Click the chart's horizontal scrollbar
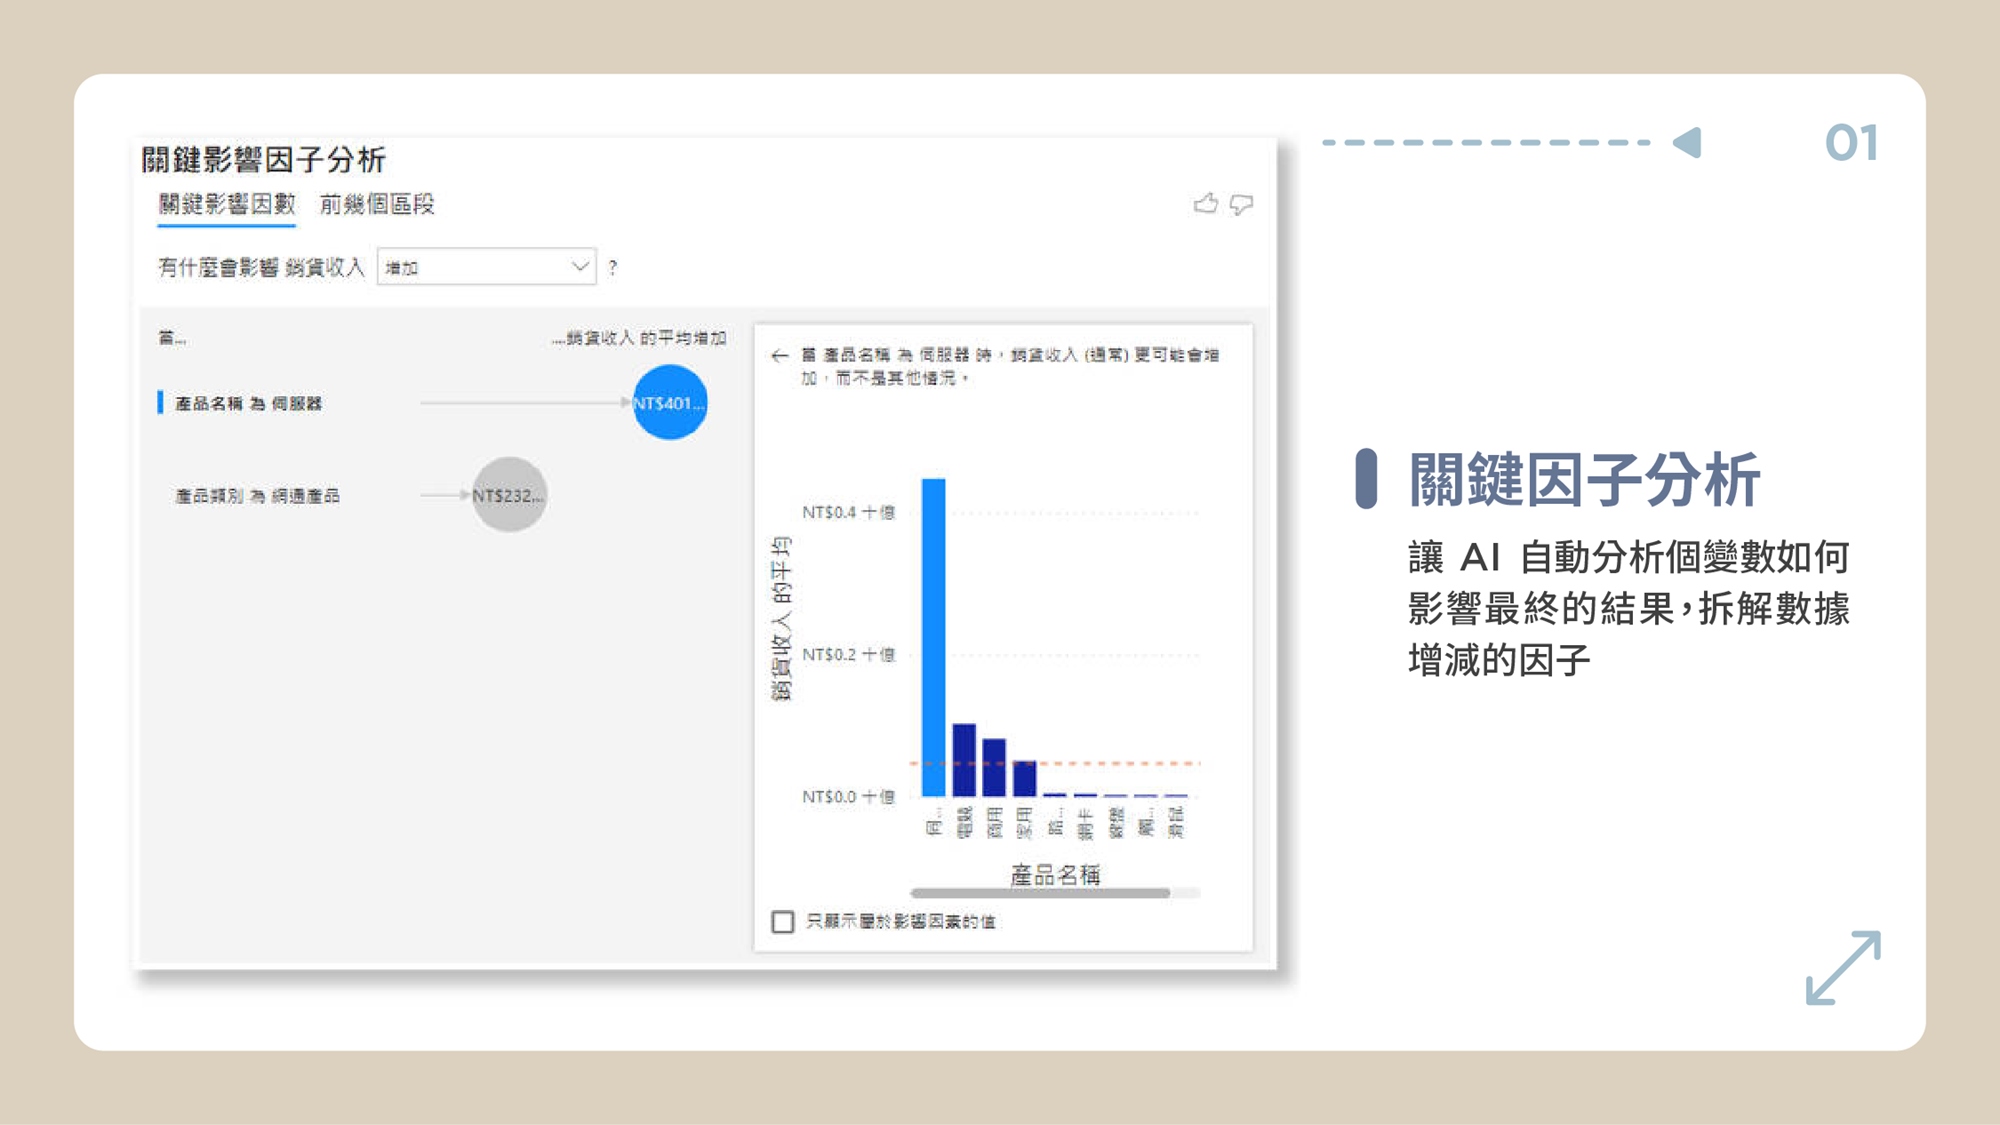The height and width of the screenshot is (1125, 2000). [x=1040, y=892]
